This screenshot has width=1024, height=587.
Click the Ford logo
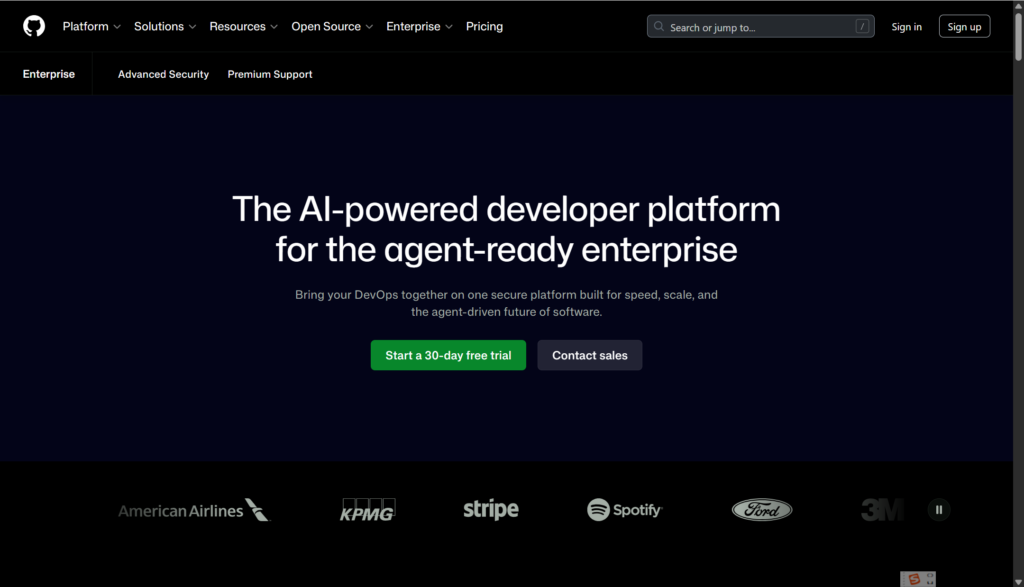coord(761,510)
